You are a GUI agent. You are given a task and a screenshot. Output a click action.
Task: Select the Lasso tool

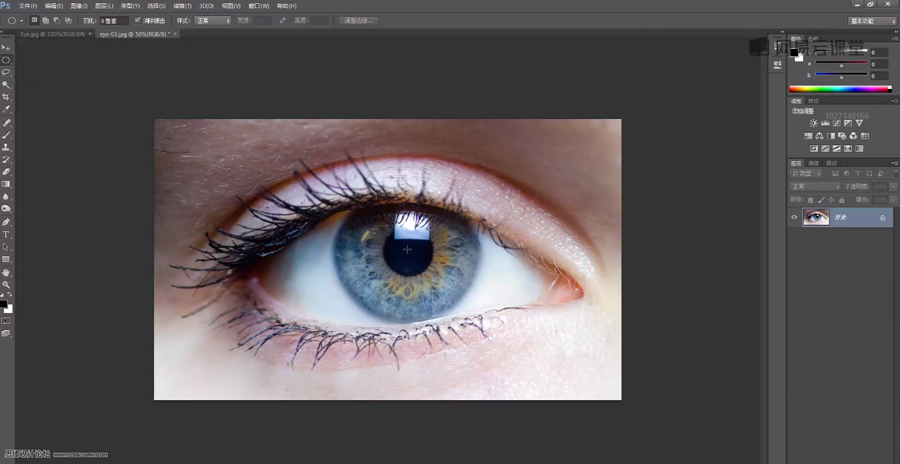(6, 72)
